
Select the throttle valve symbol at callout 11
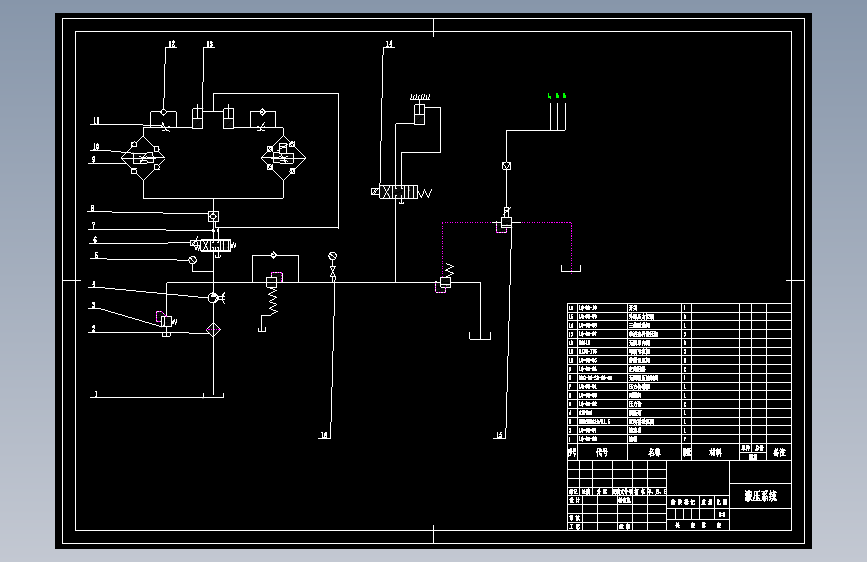point(165,128)
